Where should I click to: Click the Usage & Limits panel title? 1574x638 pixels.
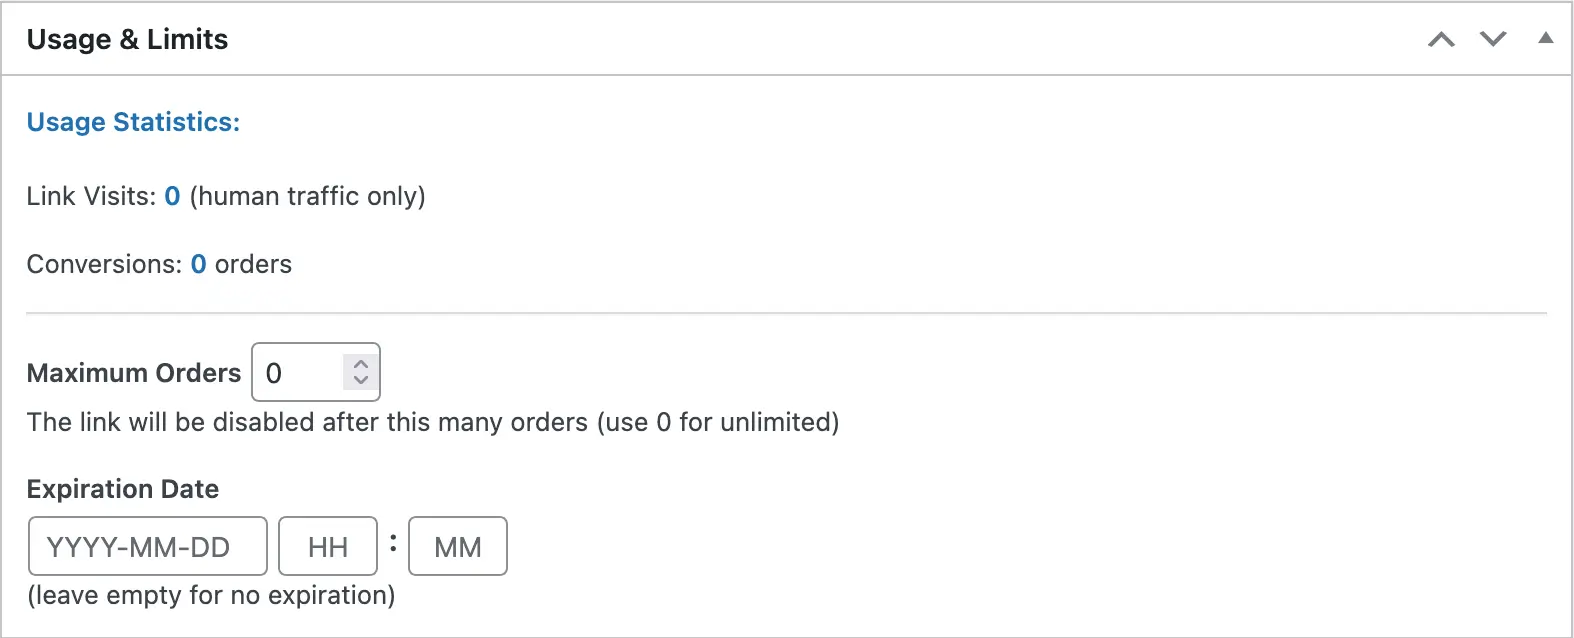pyautogui.click(x=127, y=39)
